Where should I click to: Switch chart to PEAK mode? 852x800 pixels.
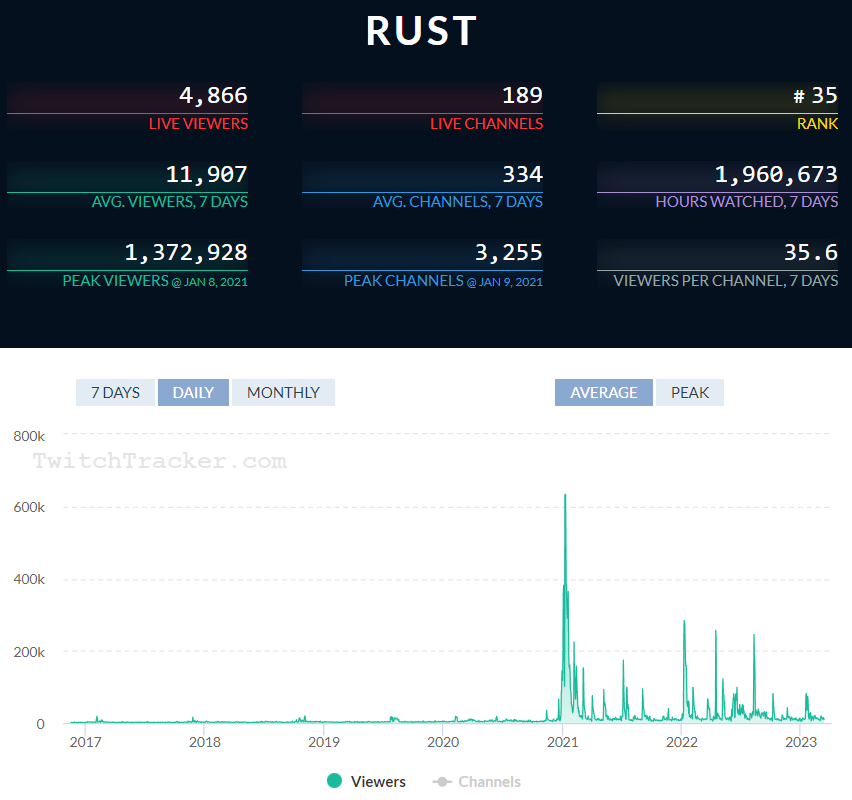(x=690, y=392)
